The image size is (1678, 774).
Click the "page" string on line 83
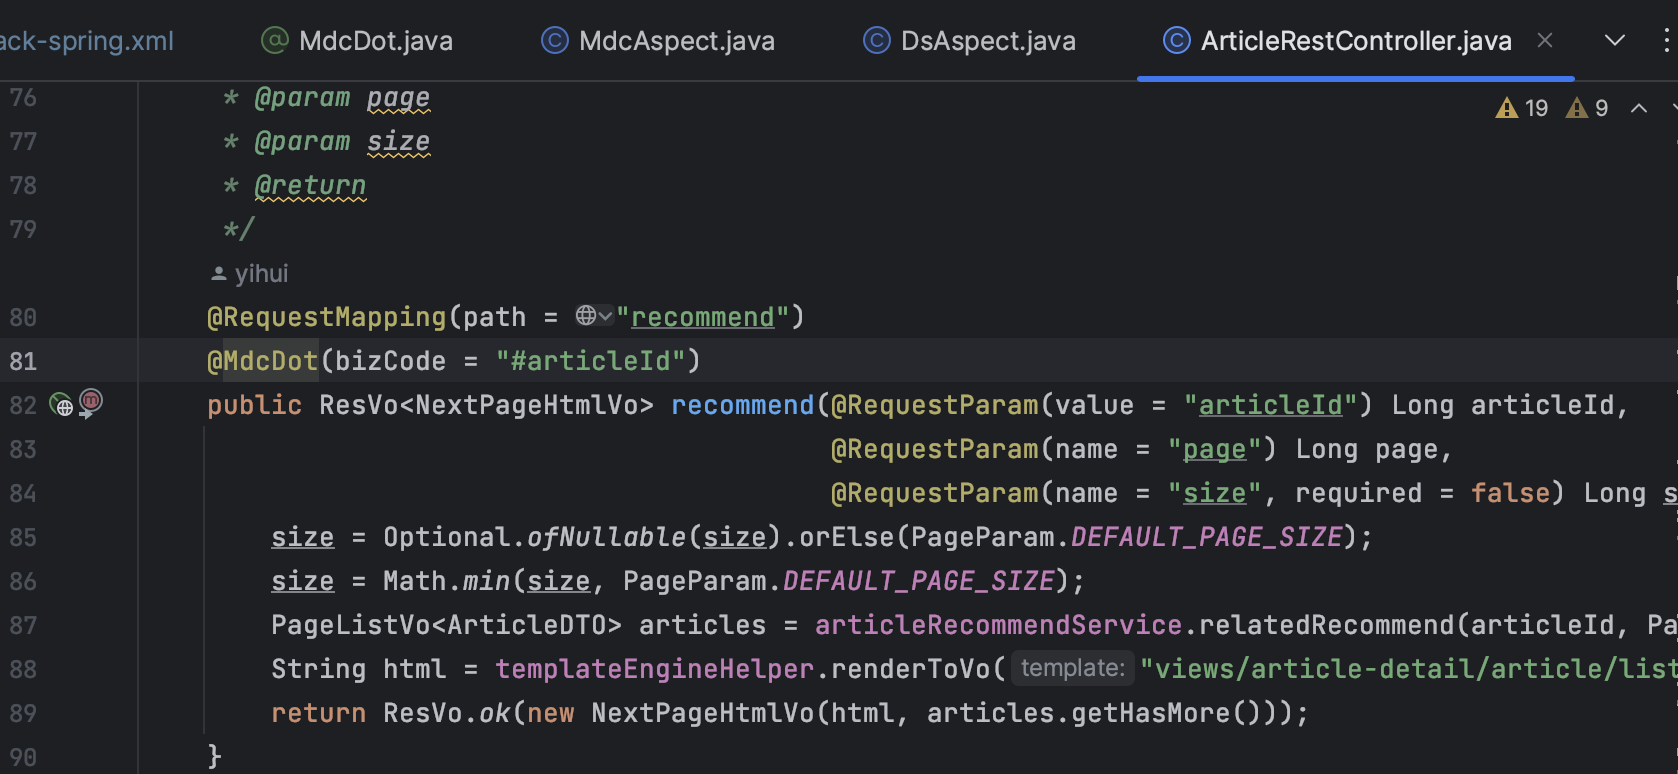[x=1215, y=449]
